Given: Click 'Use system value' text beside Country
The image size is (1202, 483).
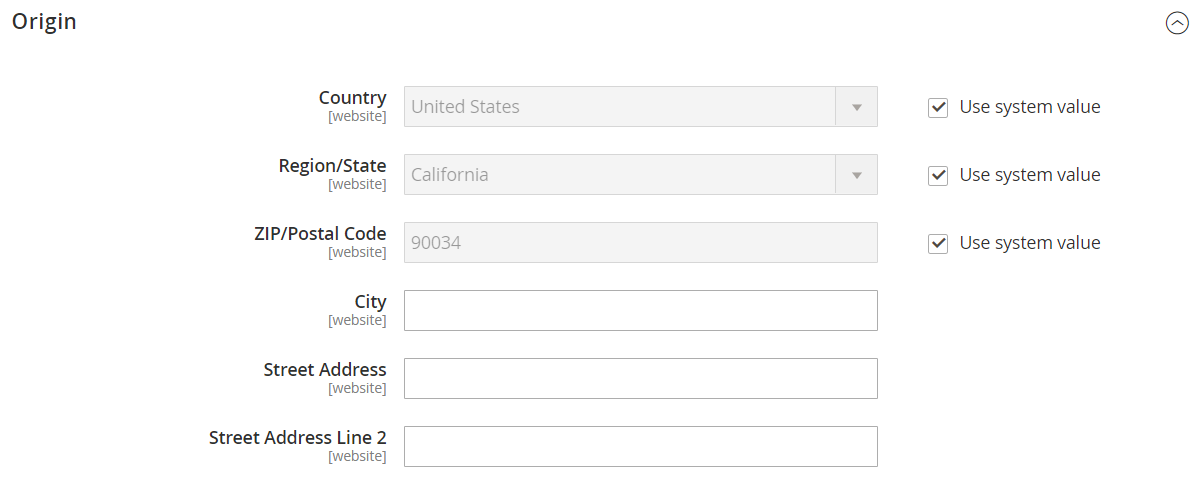Looking at the screenshot, I should 1030,107.
